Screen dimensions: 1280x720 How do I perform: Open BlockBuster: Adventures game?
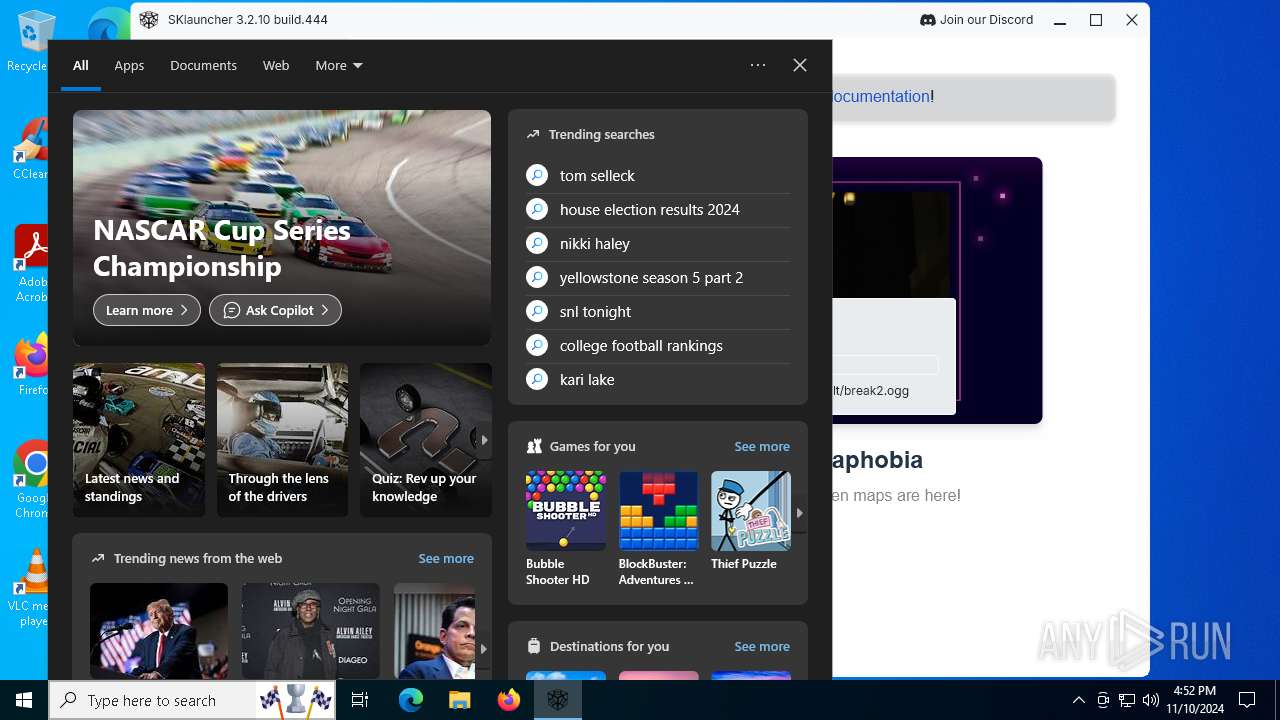pos(658,529)
